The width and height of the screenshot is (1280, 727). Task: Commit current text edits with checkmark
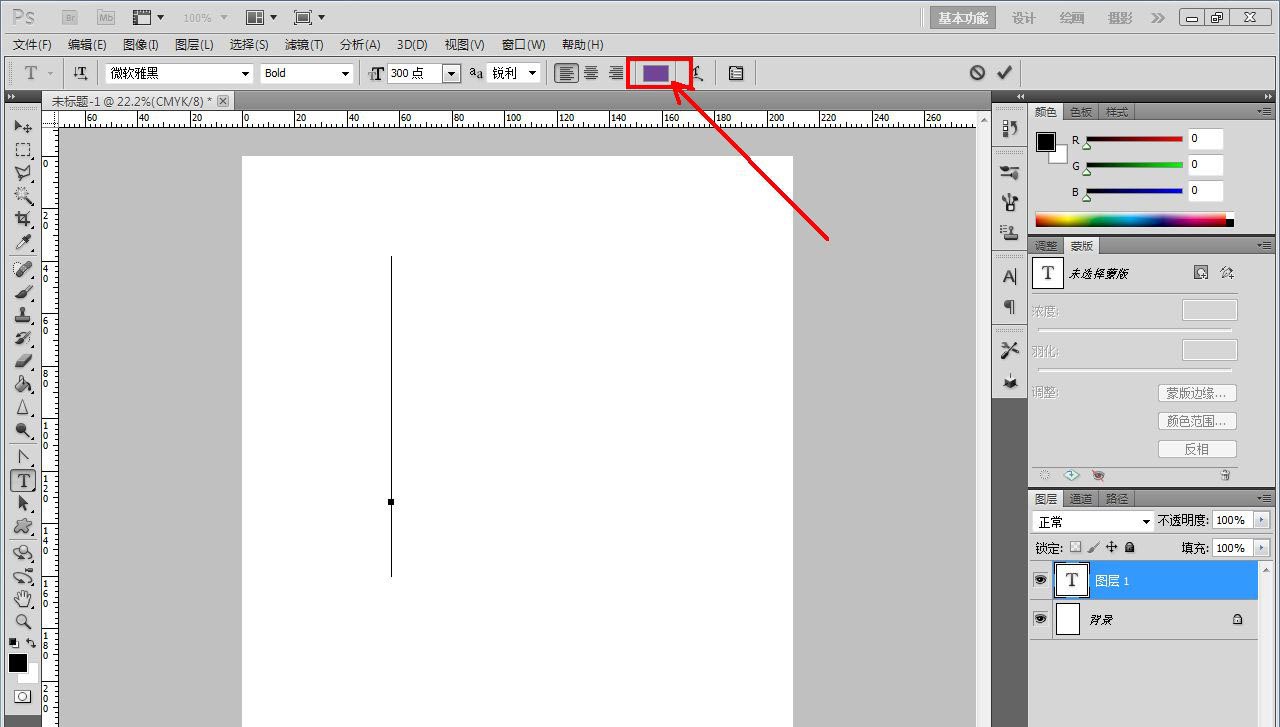1004,73
